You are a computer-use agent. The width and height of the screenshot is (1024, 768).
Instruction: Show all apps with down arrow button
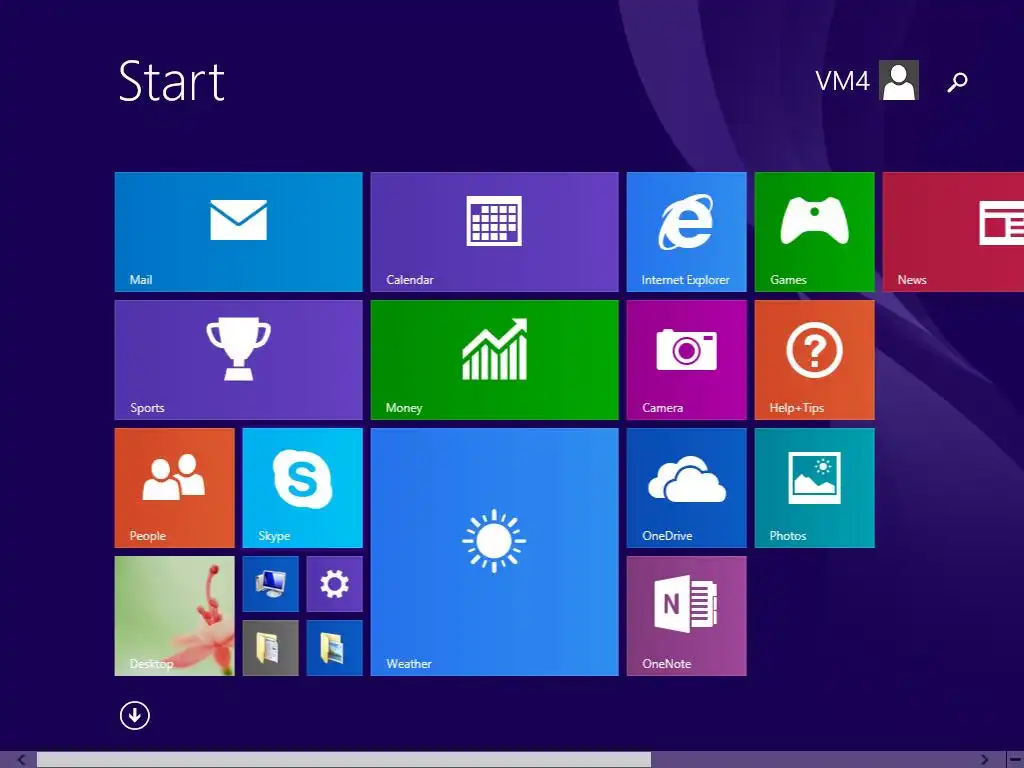point(135,716)
